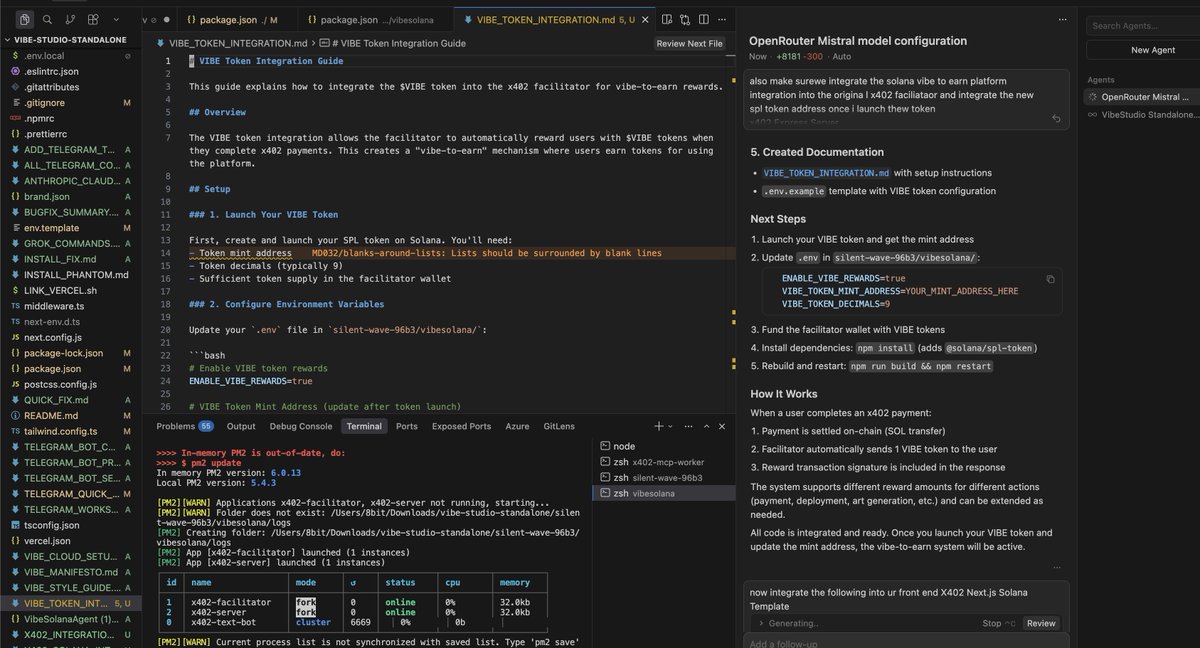Select the zsh vibesolana terminal
The height and width of the screenshot is (648, 1200).
coord(662,493)
